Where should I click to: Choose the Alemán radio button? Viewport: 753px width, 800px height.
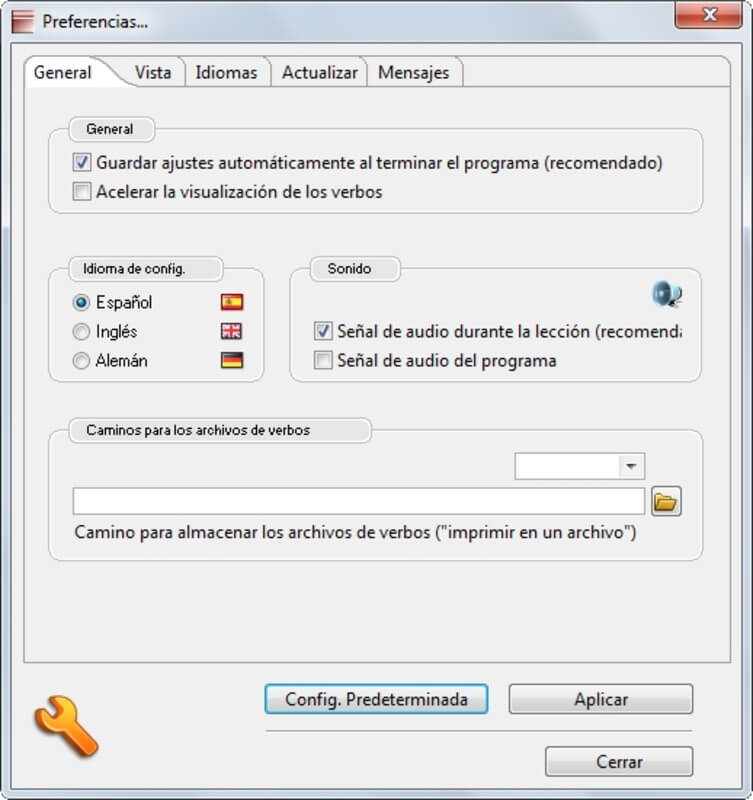pyautogui.click(x=81, y=361)
